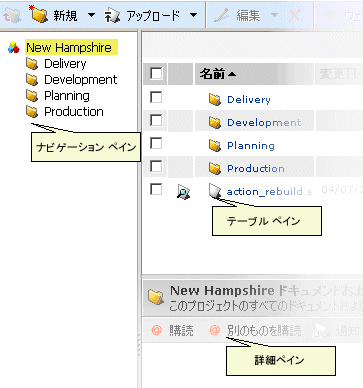Open the Planning link in table
The image size is (363, 388).
[251, 146]
